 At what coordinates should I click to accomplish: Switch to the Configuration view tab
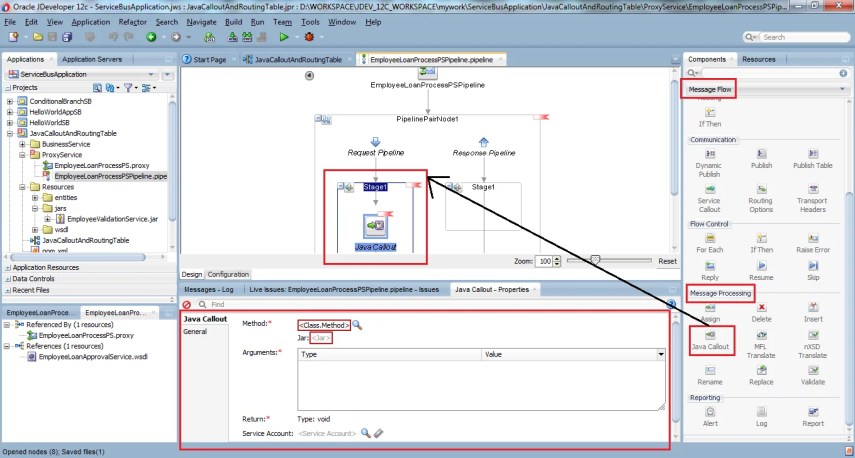pyautogui.click(x=228, y=274)
